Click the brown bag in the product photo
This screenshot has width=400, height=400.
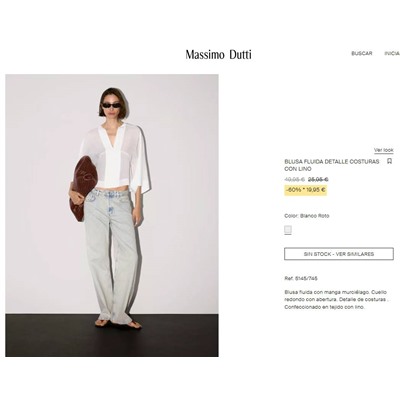click(x=83, y=187)
